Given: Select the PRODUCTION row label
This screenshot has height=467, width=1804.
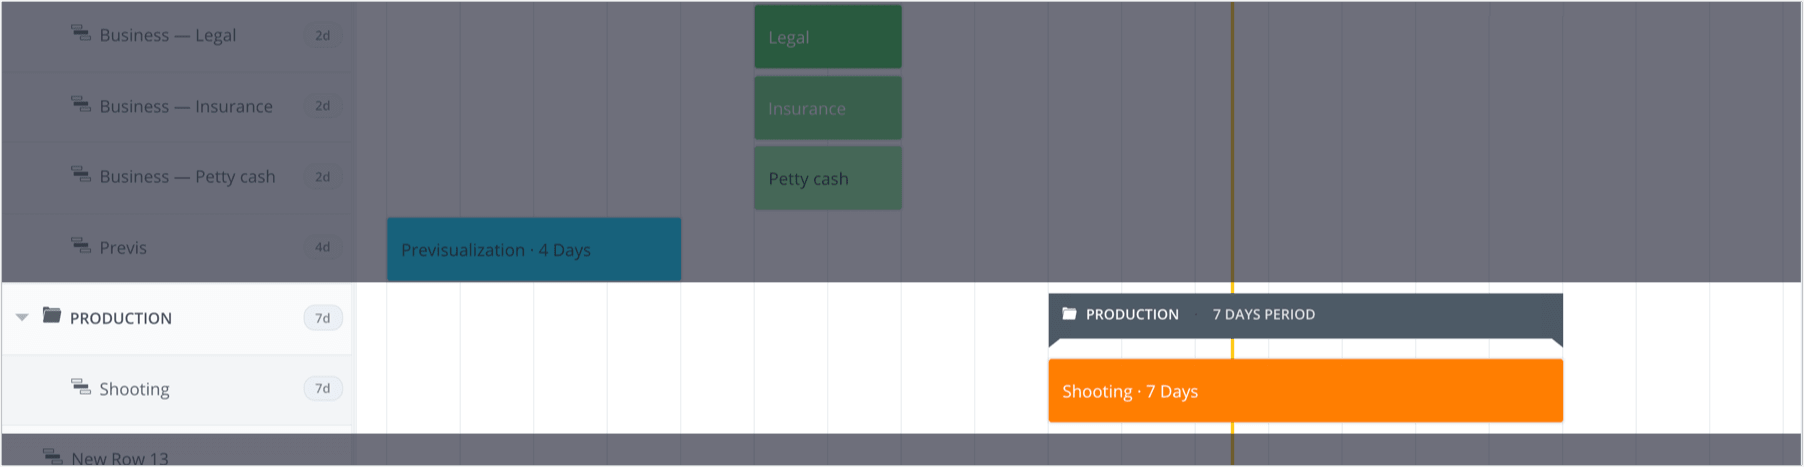Looking at the screenshot, I should pos(121,318).
